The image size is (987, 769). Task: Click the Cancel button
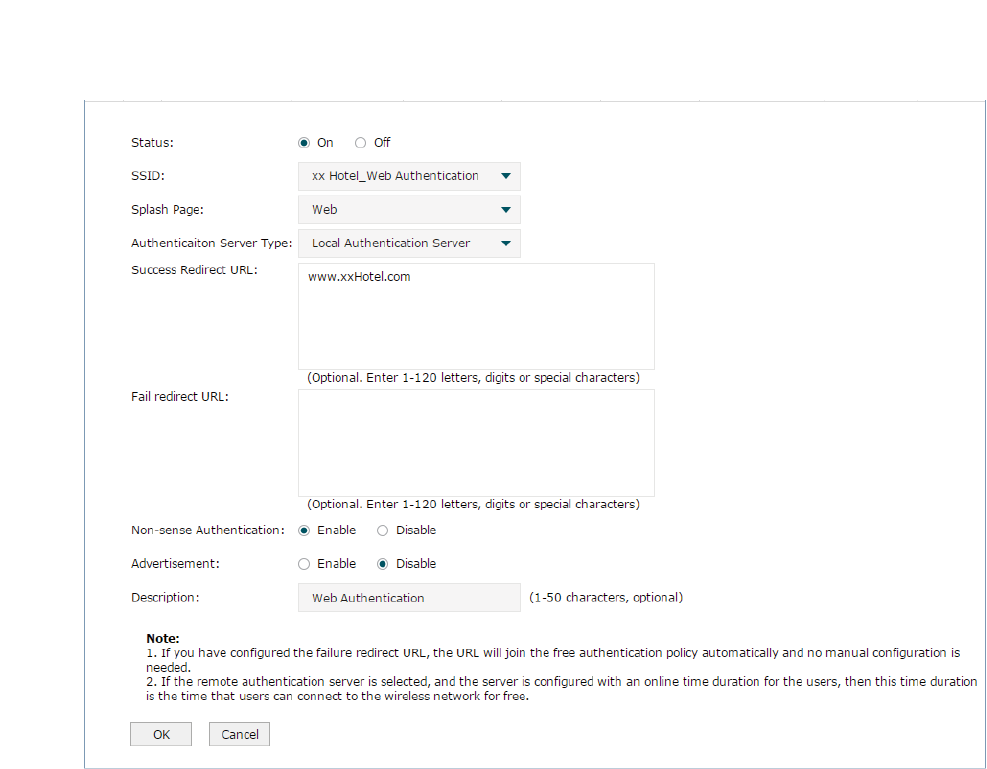tap(239, 734)
